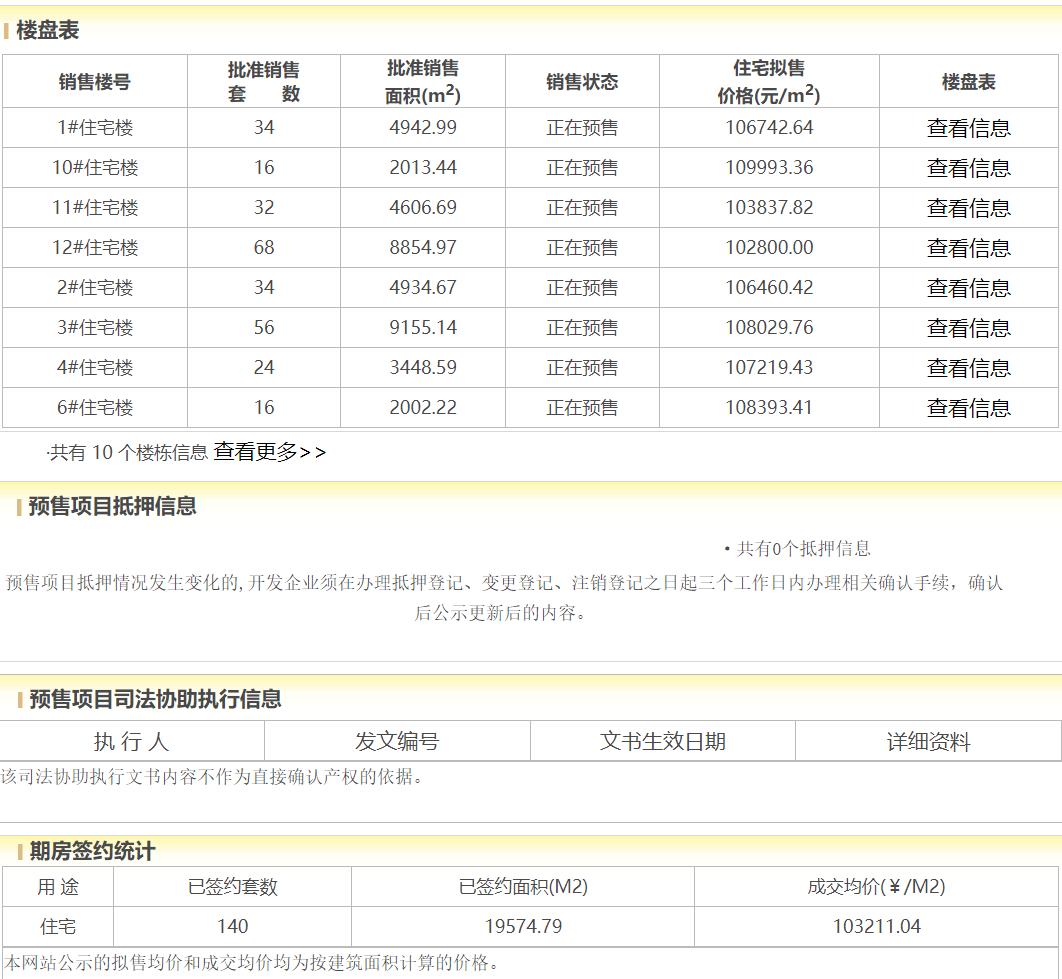Open 查看信息 for 10#住宅楼

pos(969,168)
